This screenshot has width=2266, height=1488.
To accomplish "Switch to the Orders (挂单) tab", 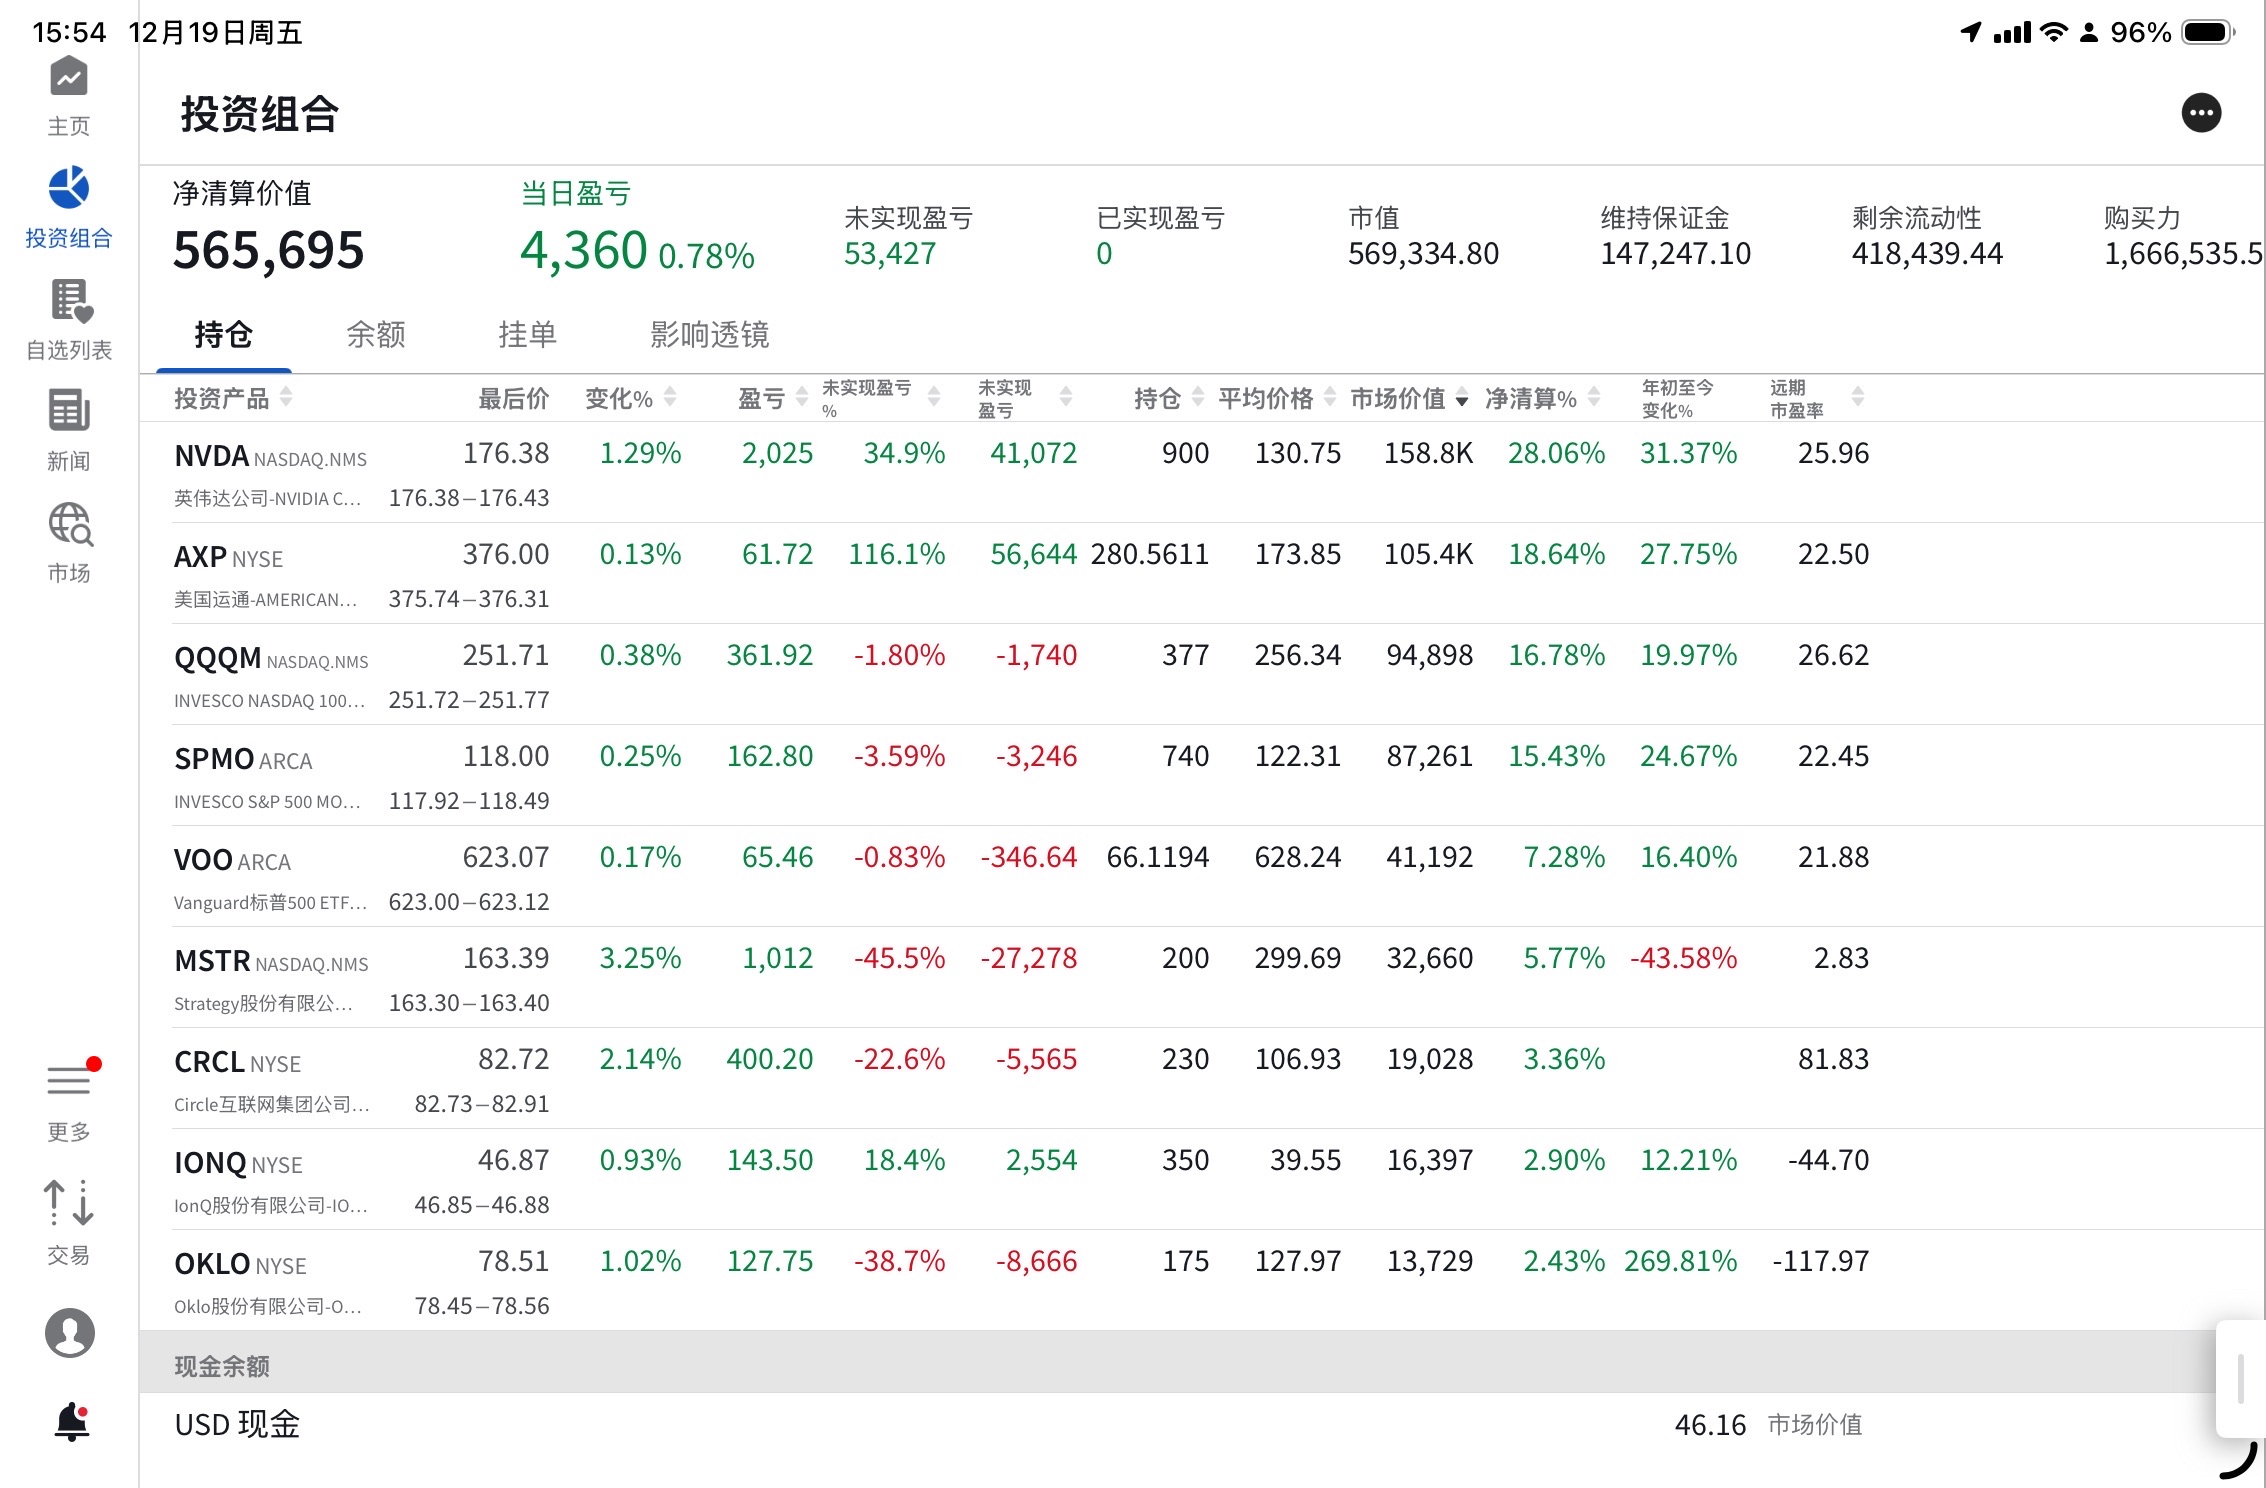I will (x=527, y=335).
